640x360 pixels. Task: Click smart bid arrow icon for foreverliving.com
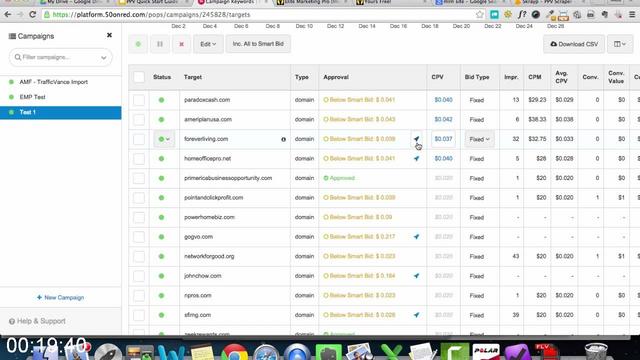point(416,139)
